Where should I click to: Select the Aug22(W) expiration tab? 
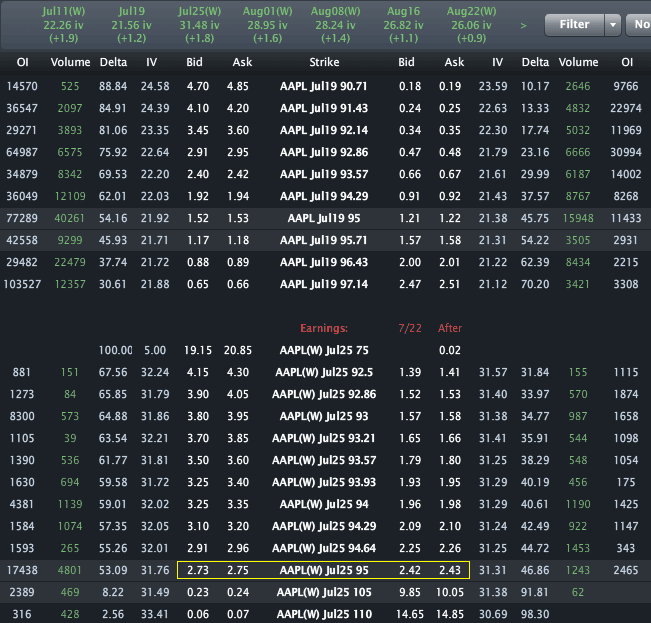coord(471,25)
